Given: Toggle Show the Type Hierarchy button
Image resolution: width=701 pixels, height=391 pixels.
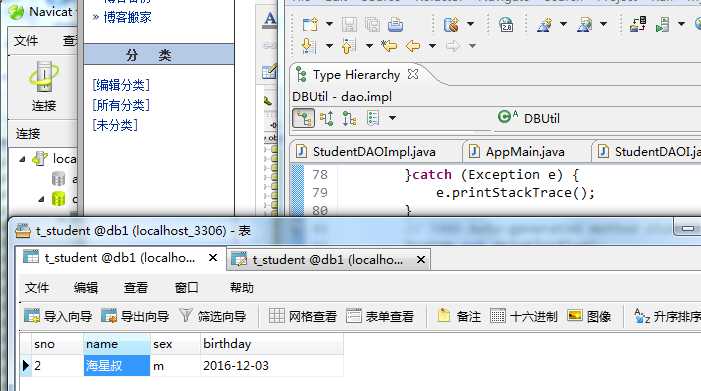Looking at the screenshot, I should click(x=304, y=118).
